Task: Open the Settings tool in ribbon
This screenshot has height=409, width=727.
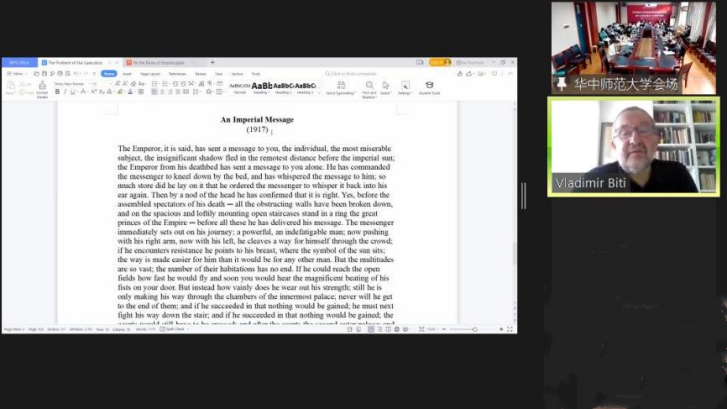Action: pyautogui.click(x=405, y=88)
